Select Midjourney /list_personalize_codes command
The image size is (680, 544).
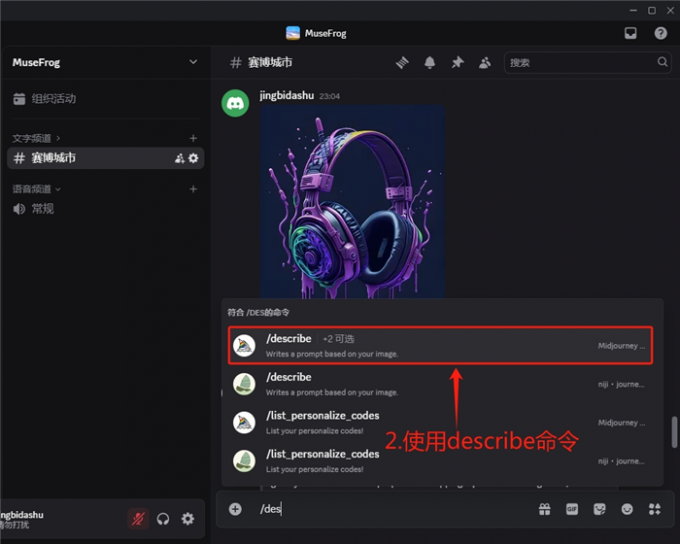[440, 423]
